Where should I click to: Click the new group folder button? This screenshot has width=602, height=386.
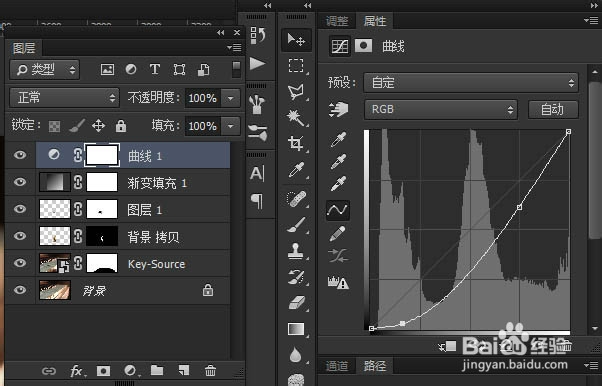pyautogui.click(x=157, y=371)
